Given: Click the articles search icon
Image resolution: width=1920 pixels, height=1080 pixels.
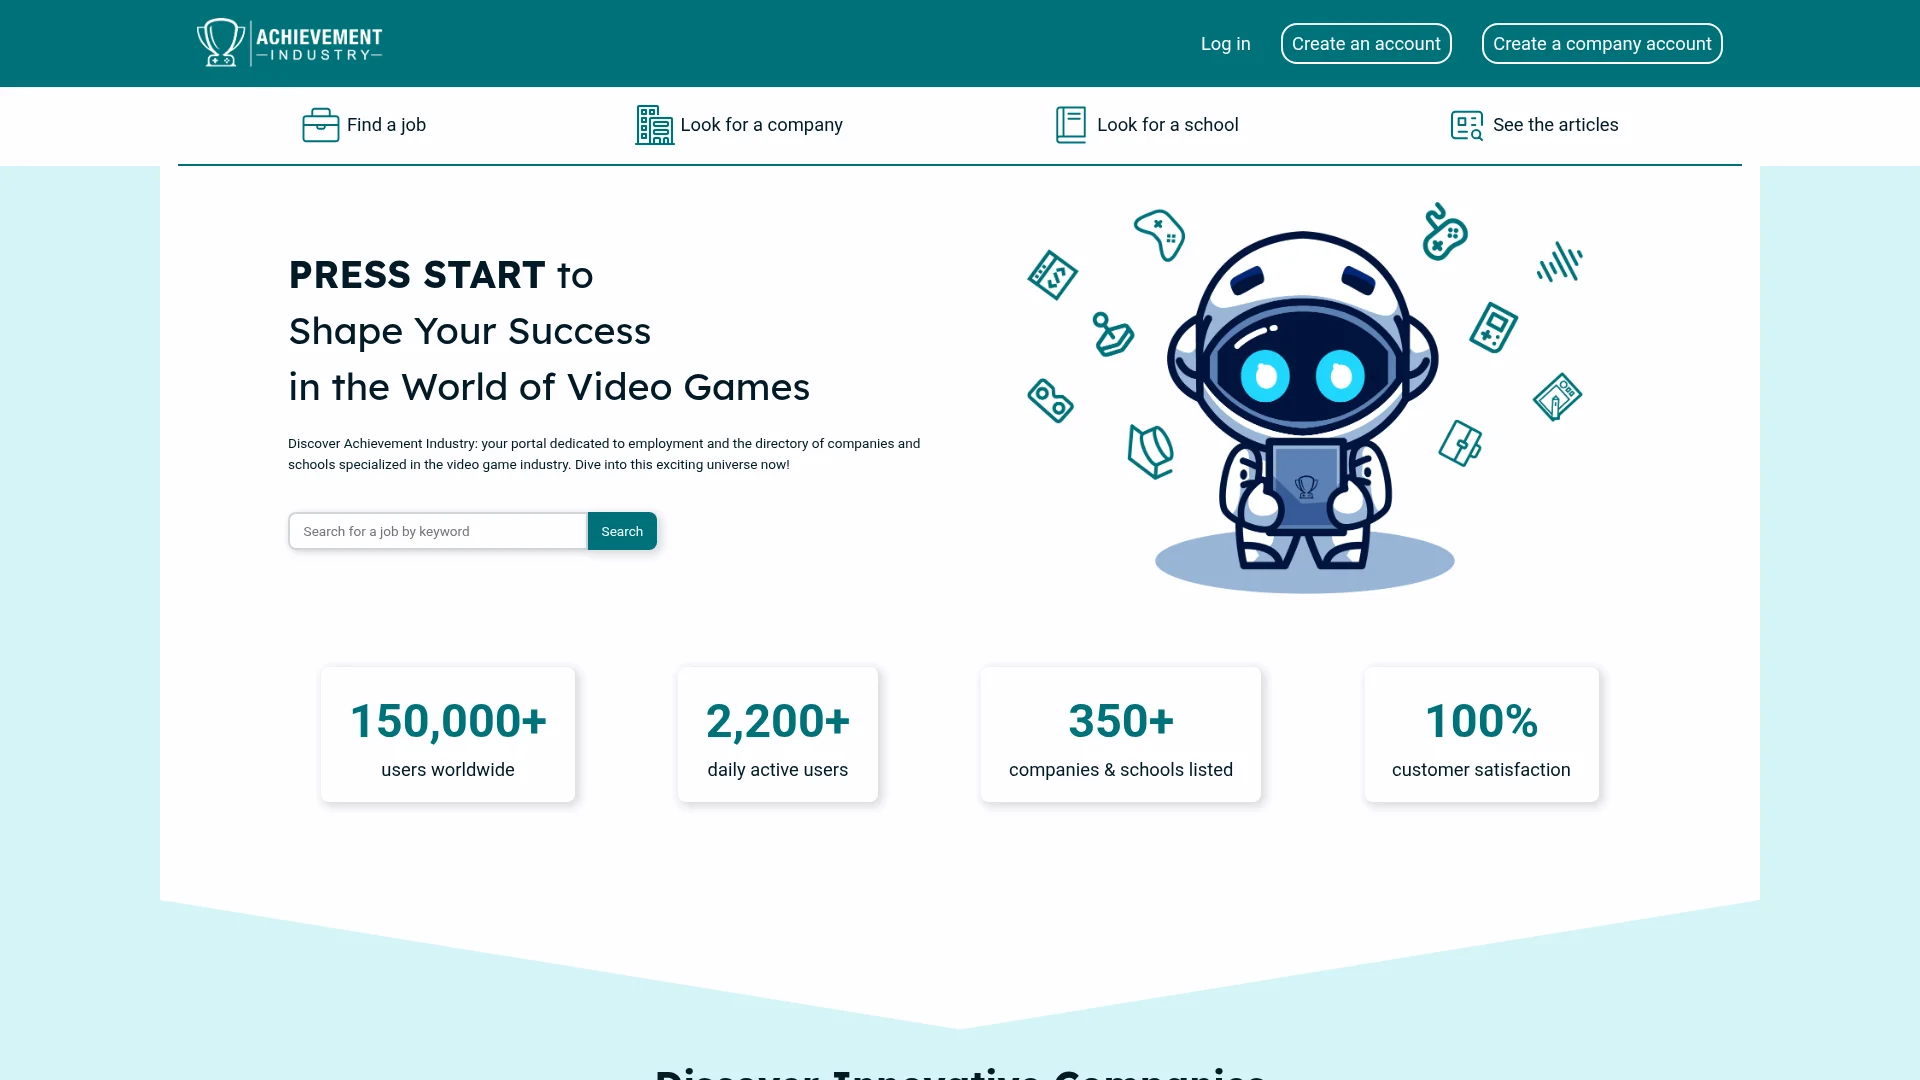Looking at the screenshot, I should pyautogui.click(x=1466, y=125).
